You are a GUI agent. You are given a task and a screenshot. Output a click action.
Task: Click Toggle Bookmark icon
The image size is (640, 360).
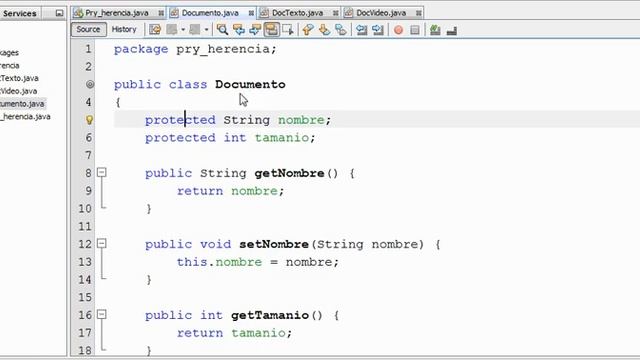pos(341,29)
